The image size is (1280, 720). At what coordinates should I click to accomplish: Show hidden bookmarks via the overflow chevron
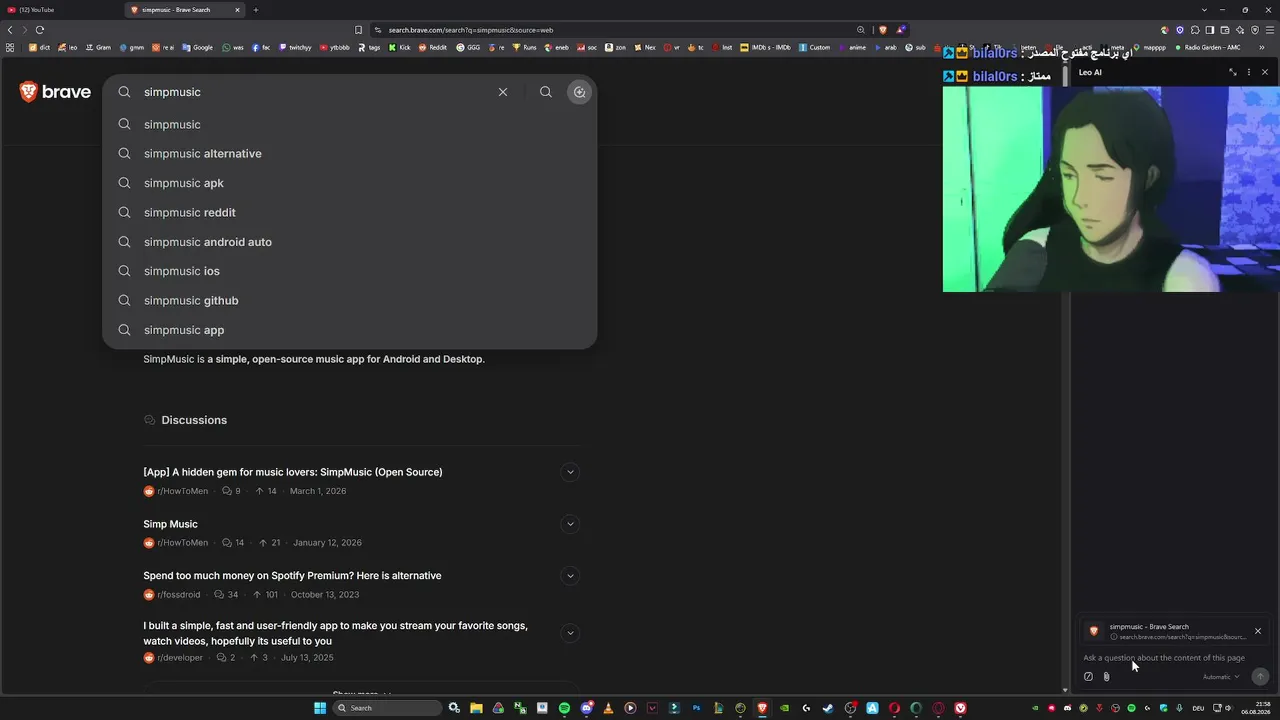point(1261,47)
